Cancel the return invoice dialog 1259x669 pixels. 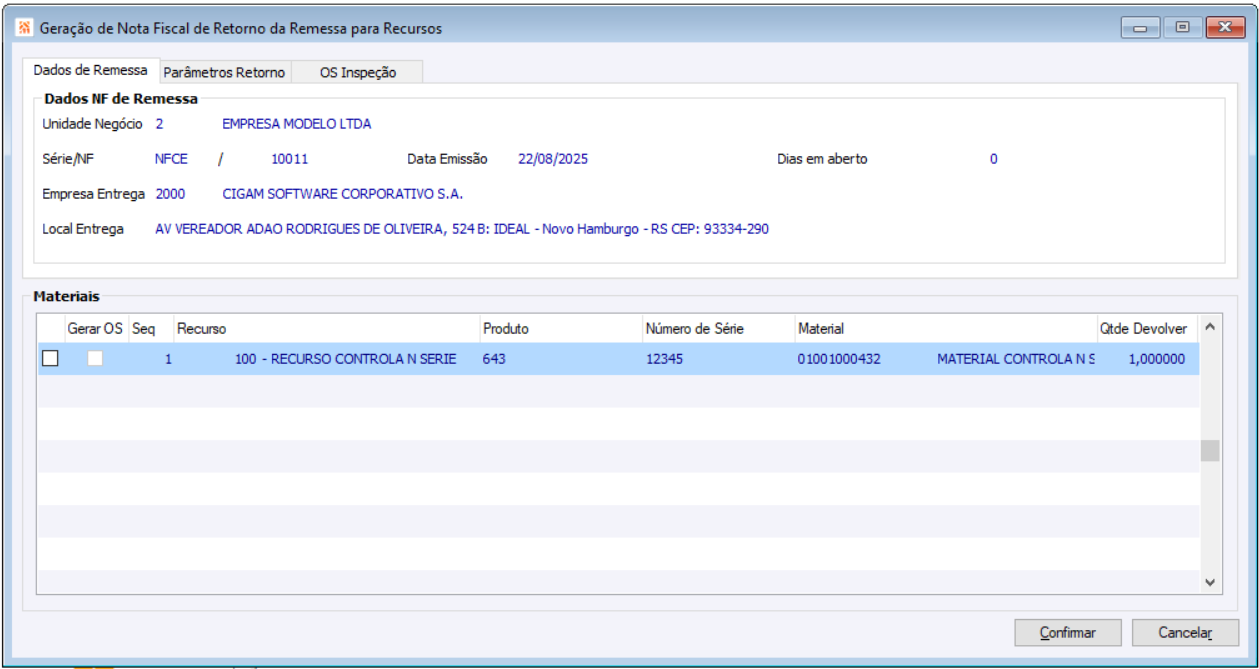coord(1185,633)
